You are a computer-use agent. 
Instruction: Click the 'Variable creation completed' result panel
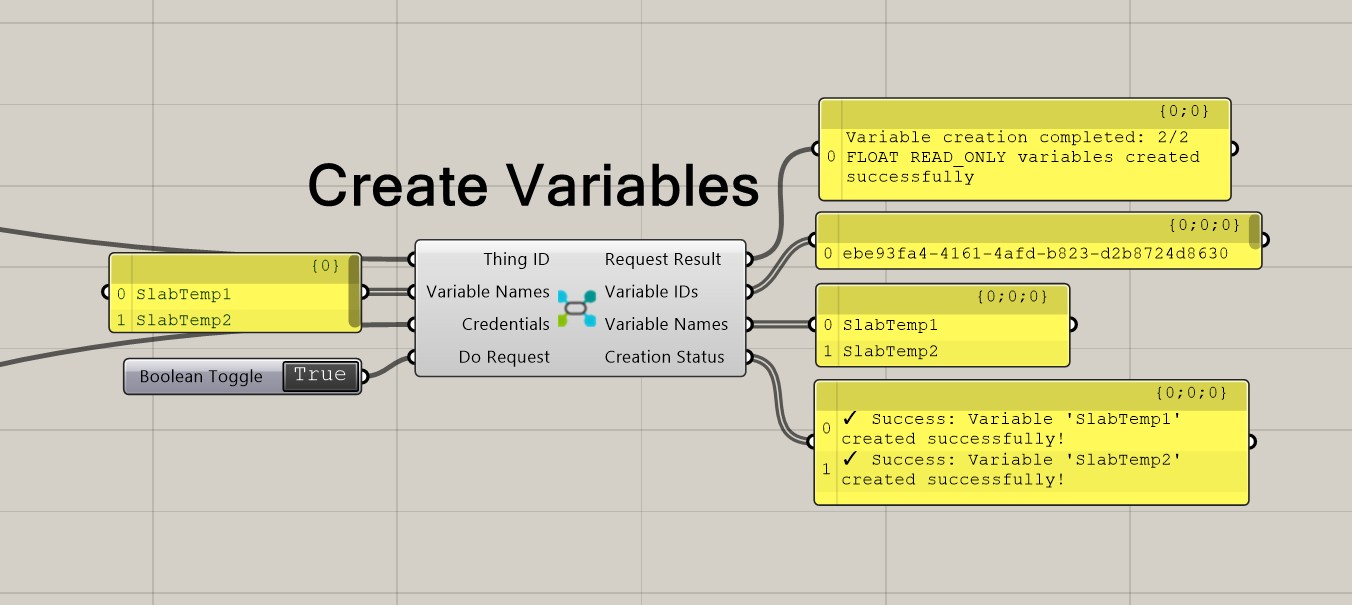coord(1022,157)
